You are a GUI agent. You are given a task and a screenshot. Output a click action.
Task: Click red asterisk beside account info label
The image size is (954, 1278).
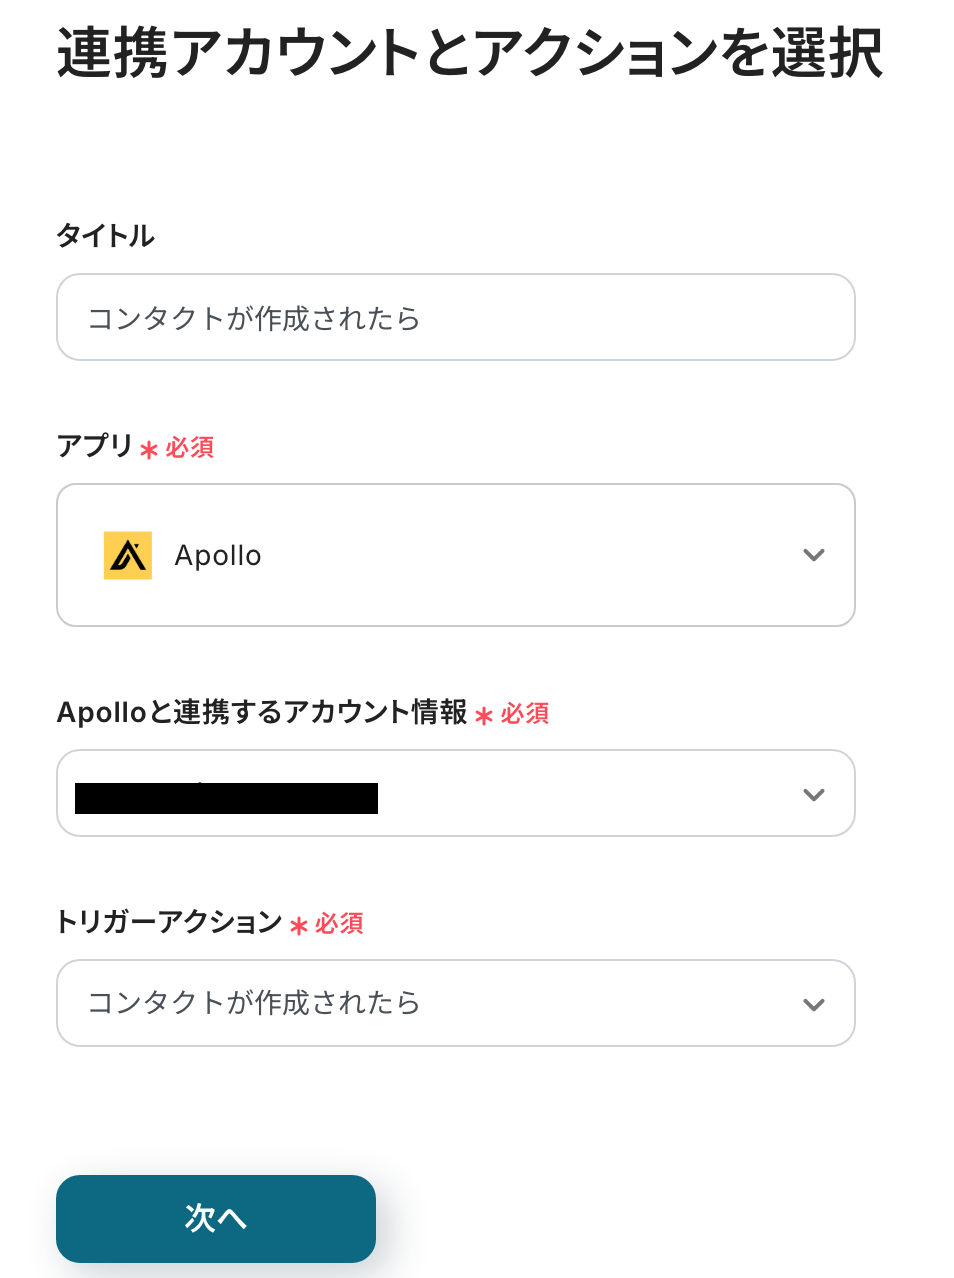(x=484, y=716)
